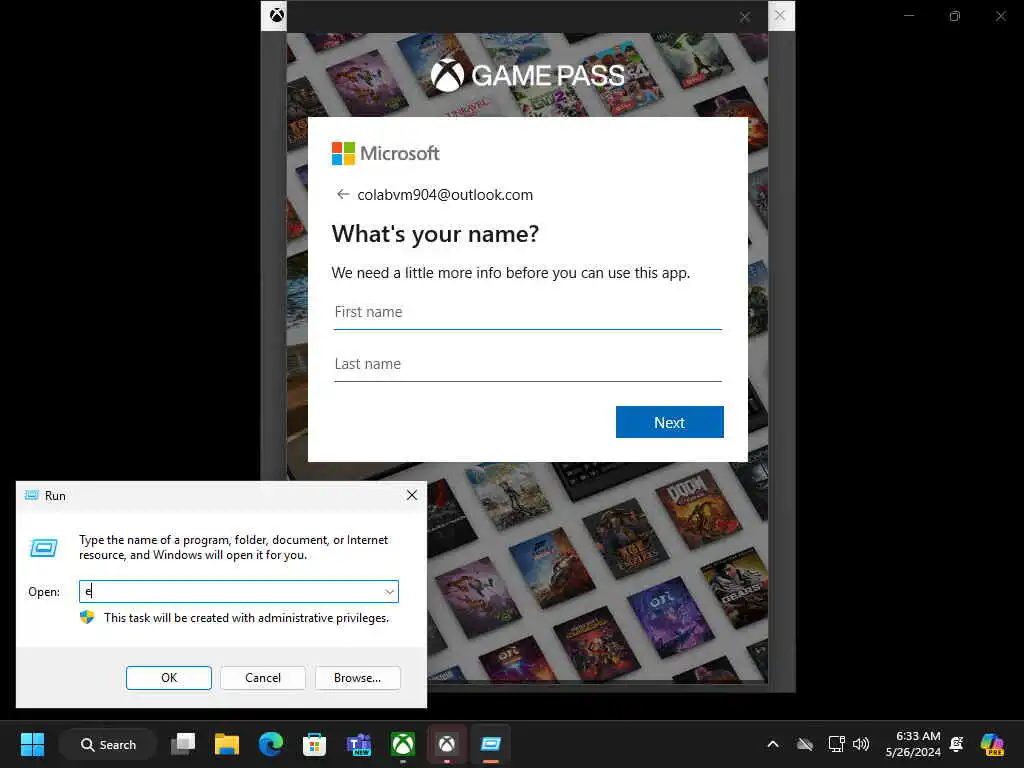Screen dimensions: 1024x768
Task: Click OK in the Run dialog
Action: (168, 678)
